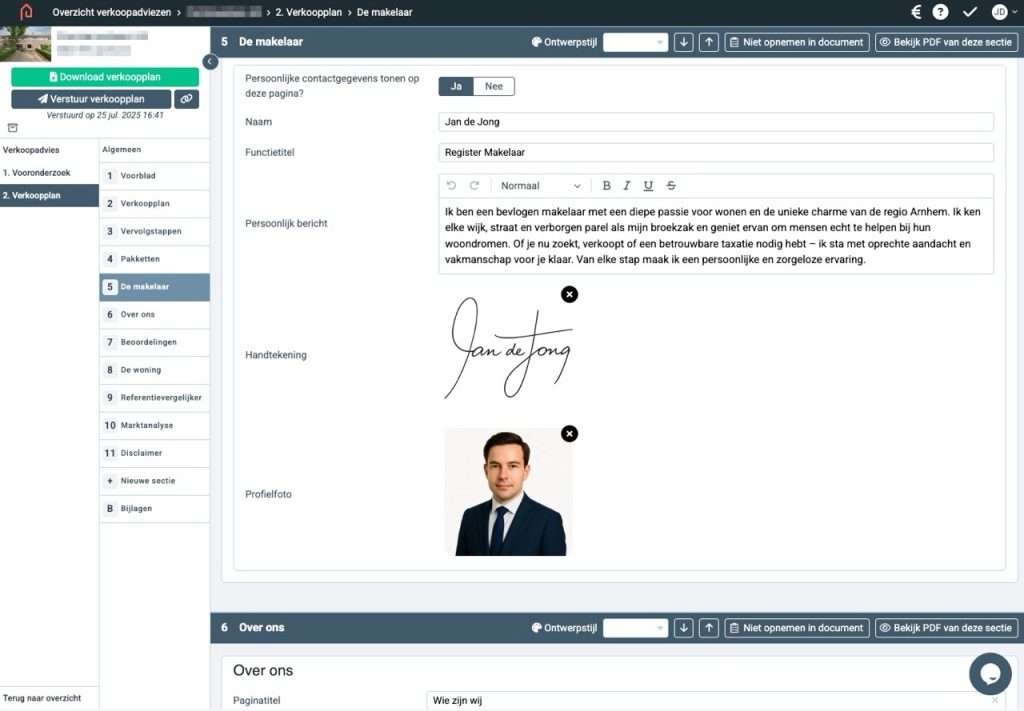Image resolution: width=1024 pixels, height=711 pixels.
Task: Open section 3 Vervolgstappen
Action: 155,232
